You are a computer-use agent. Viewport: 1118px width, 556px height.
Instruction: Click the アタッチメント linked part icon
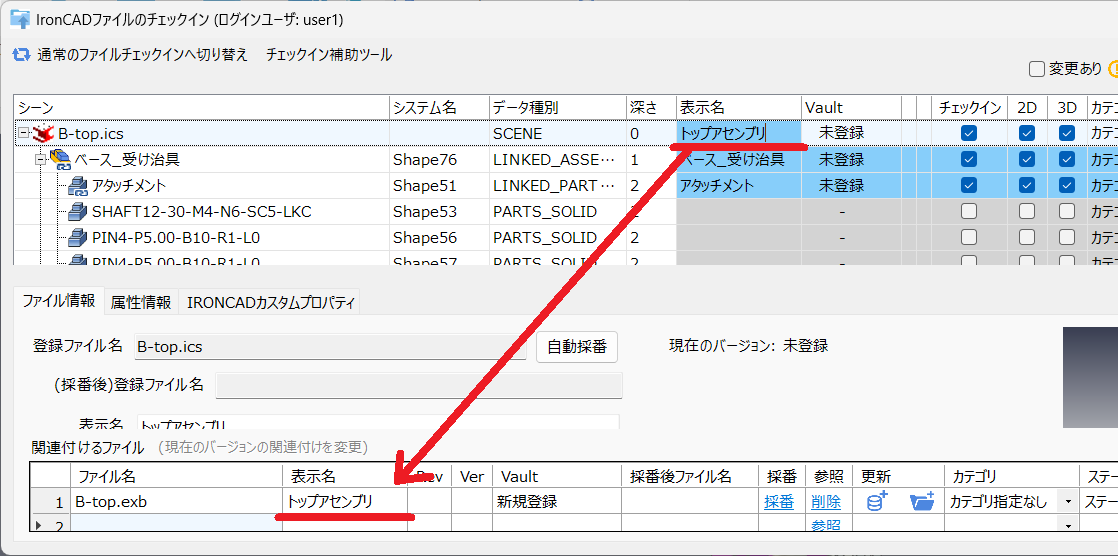[77, 186]
